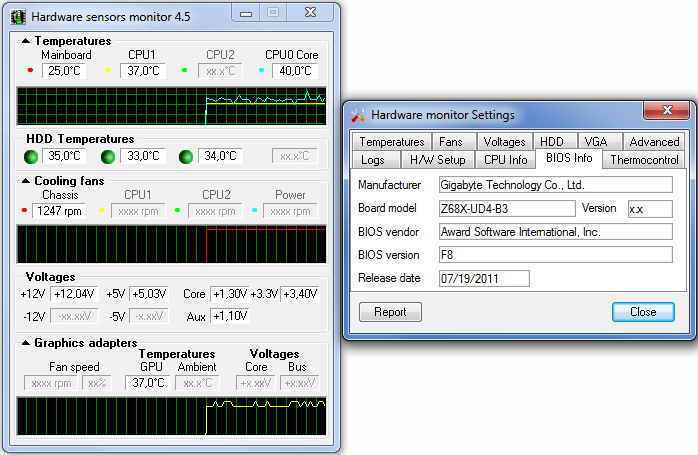Click the first green HDD temperature icon

click(31, 156)
